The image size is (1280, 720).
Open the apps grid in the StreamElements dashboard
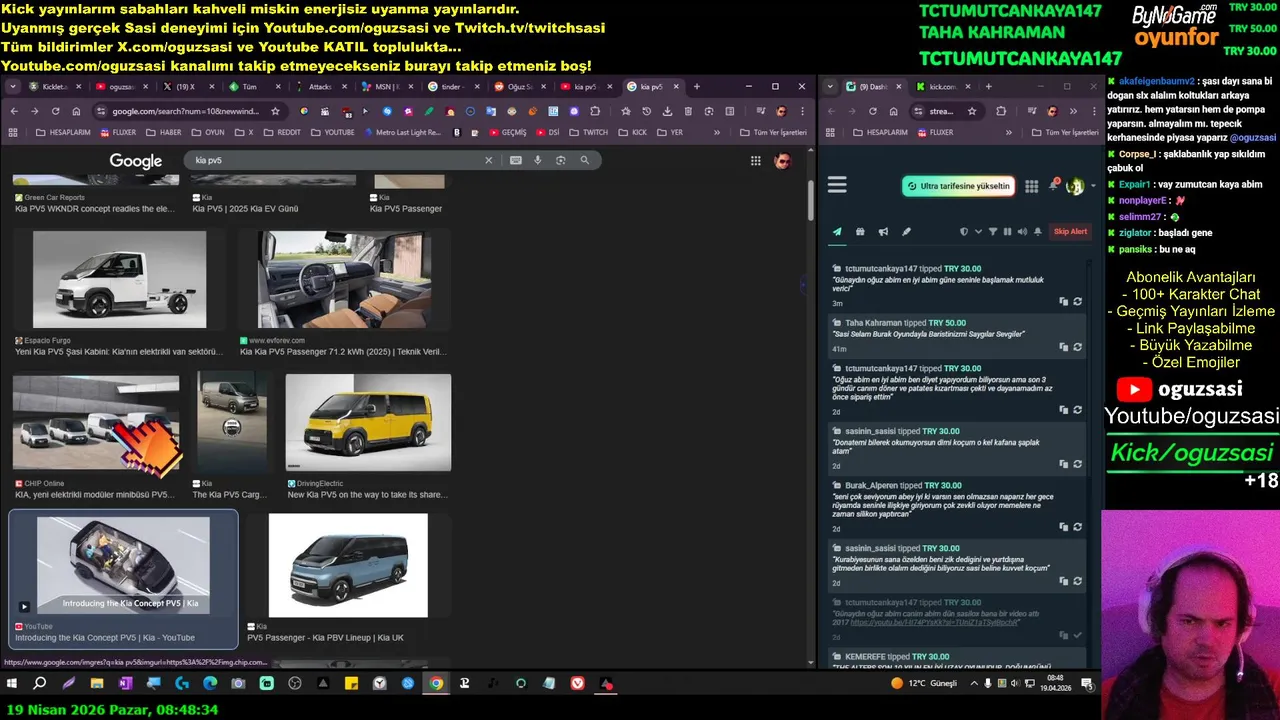[1031, 186]
